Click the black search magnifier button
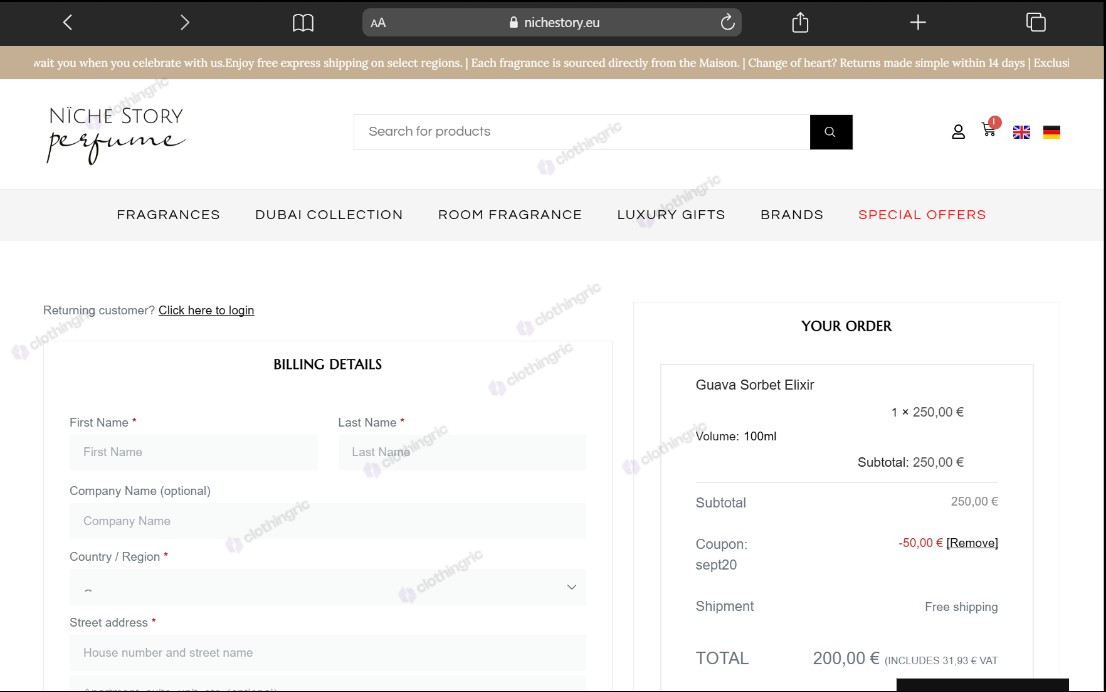 pos(831,132)
